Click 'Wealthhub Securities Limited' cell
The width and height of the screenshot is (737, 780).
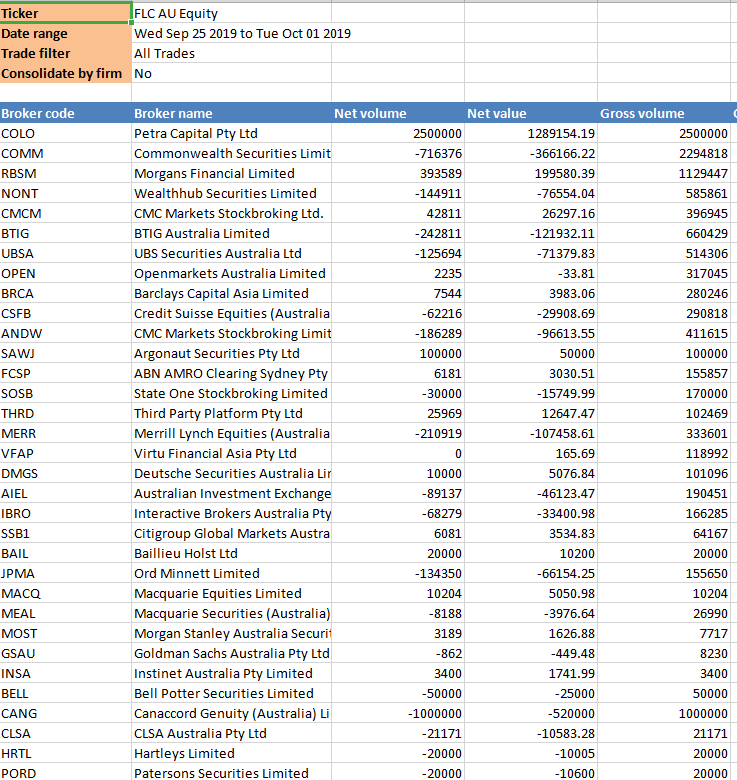[232, 193]
